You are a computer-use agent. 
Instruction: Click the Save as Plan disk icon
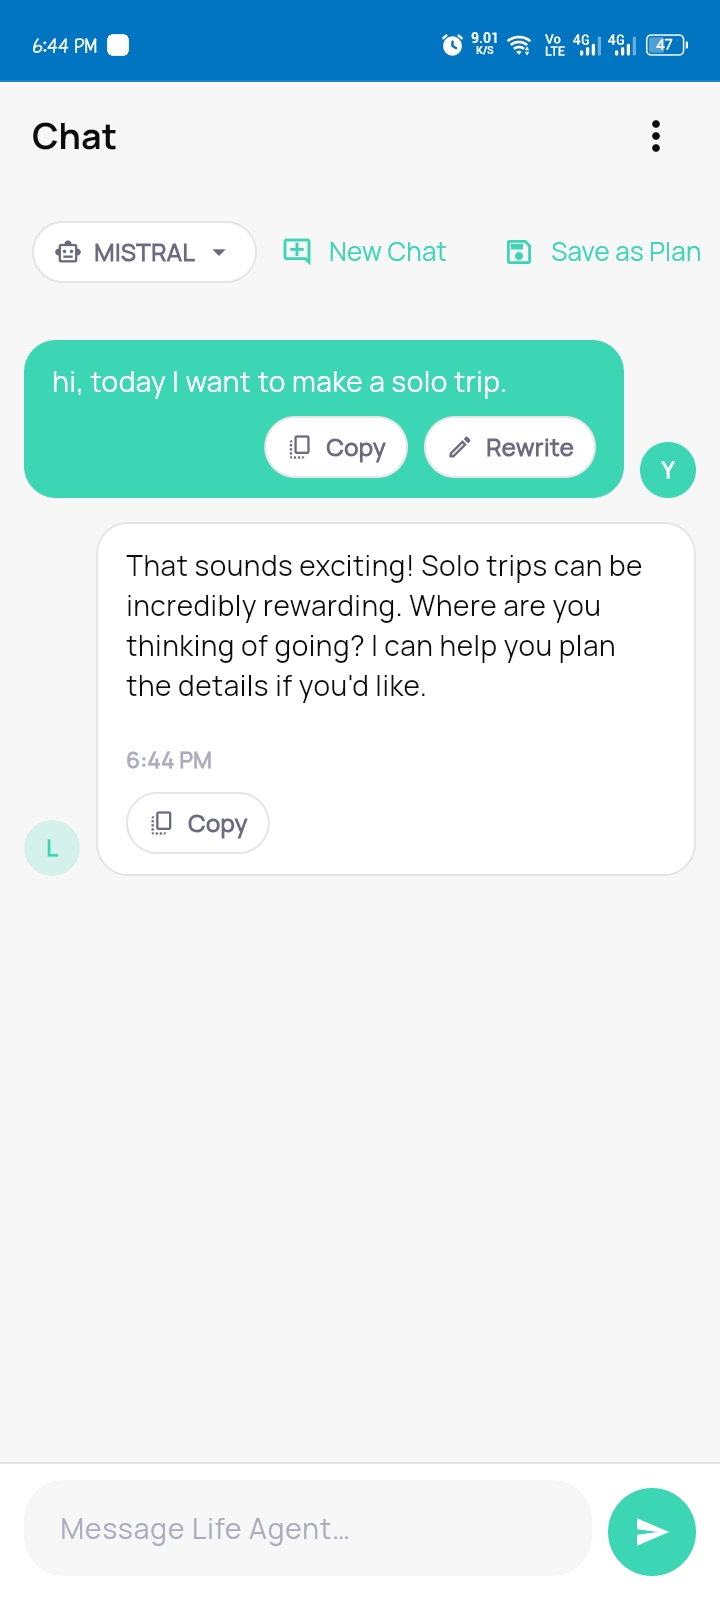tap(518, 252)
